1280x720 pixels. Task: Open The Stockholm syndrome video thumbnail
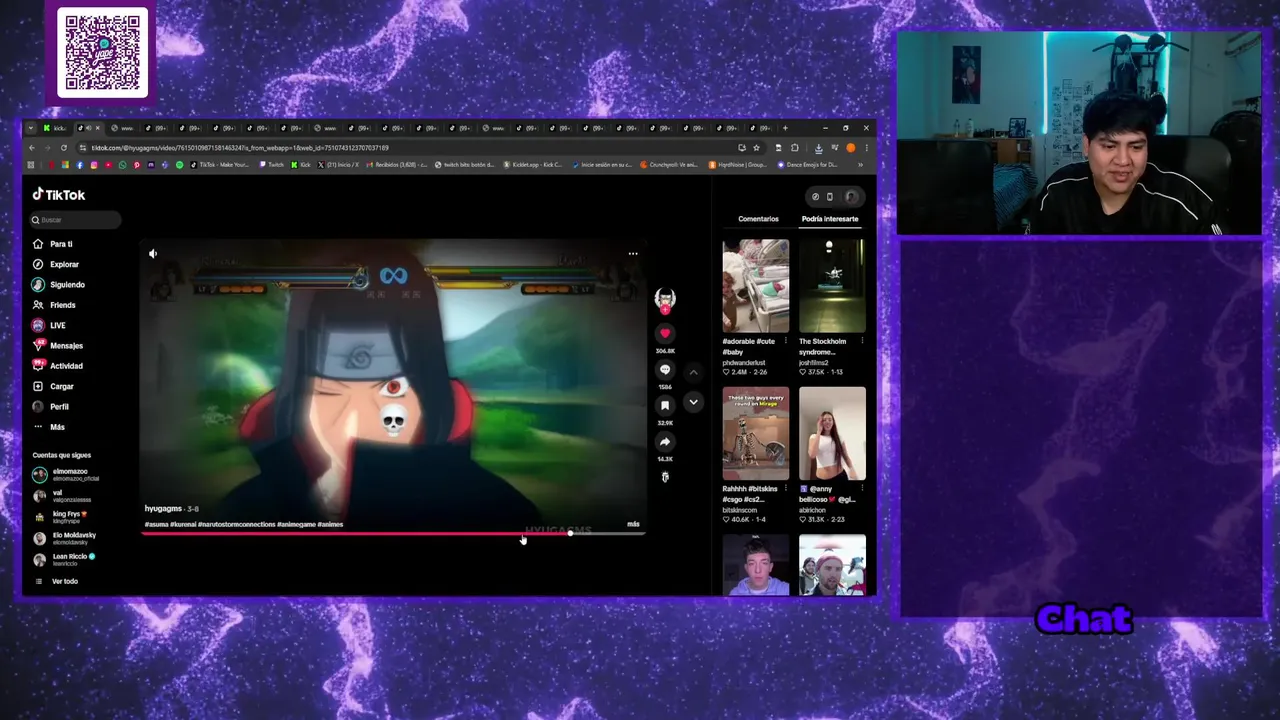(x=832, y=286)
